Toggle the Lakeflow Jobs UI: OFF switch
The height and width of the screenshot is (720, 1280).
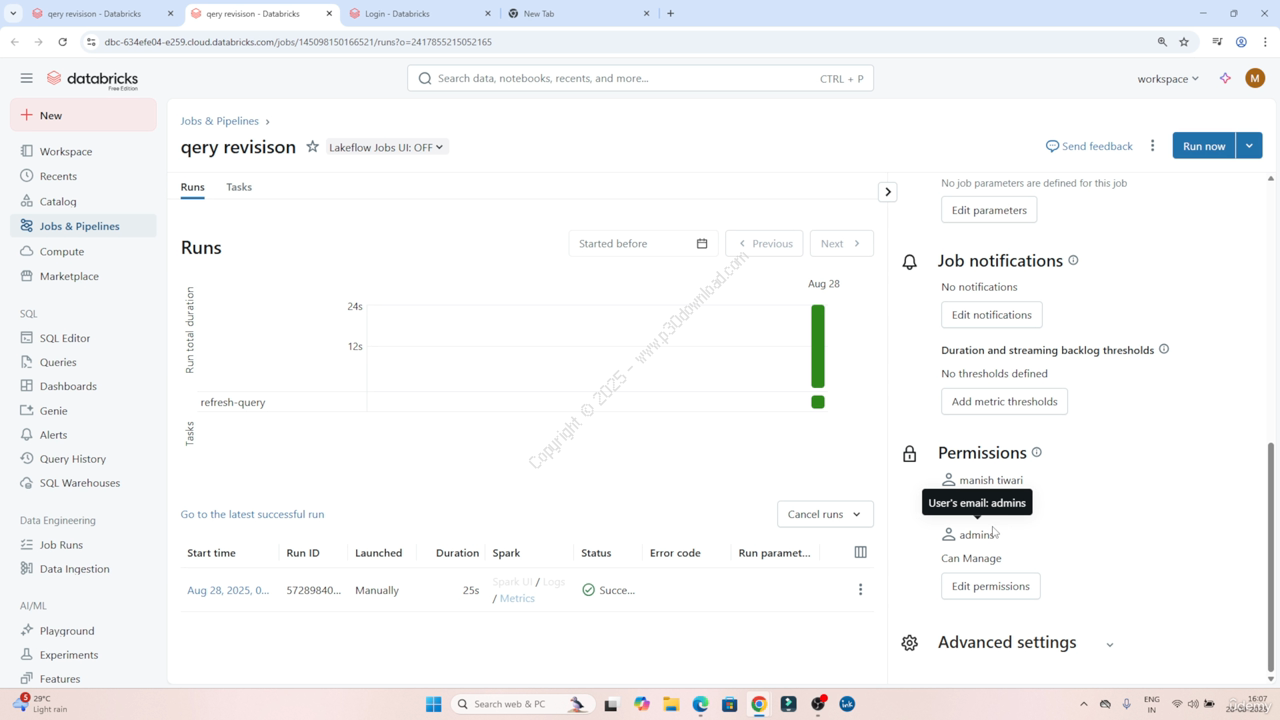[x=386, y=147]
